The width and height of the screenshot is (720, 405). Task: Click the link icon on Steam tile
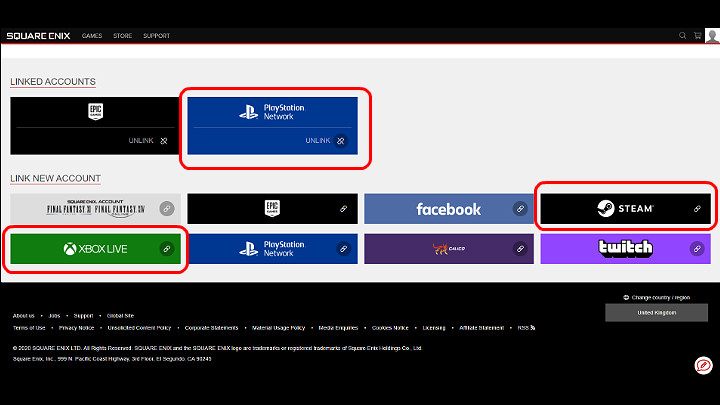697,209
